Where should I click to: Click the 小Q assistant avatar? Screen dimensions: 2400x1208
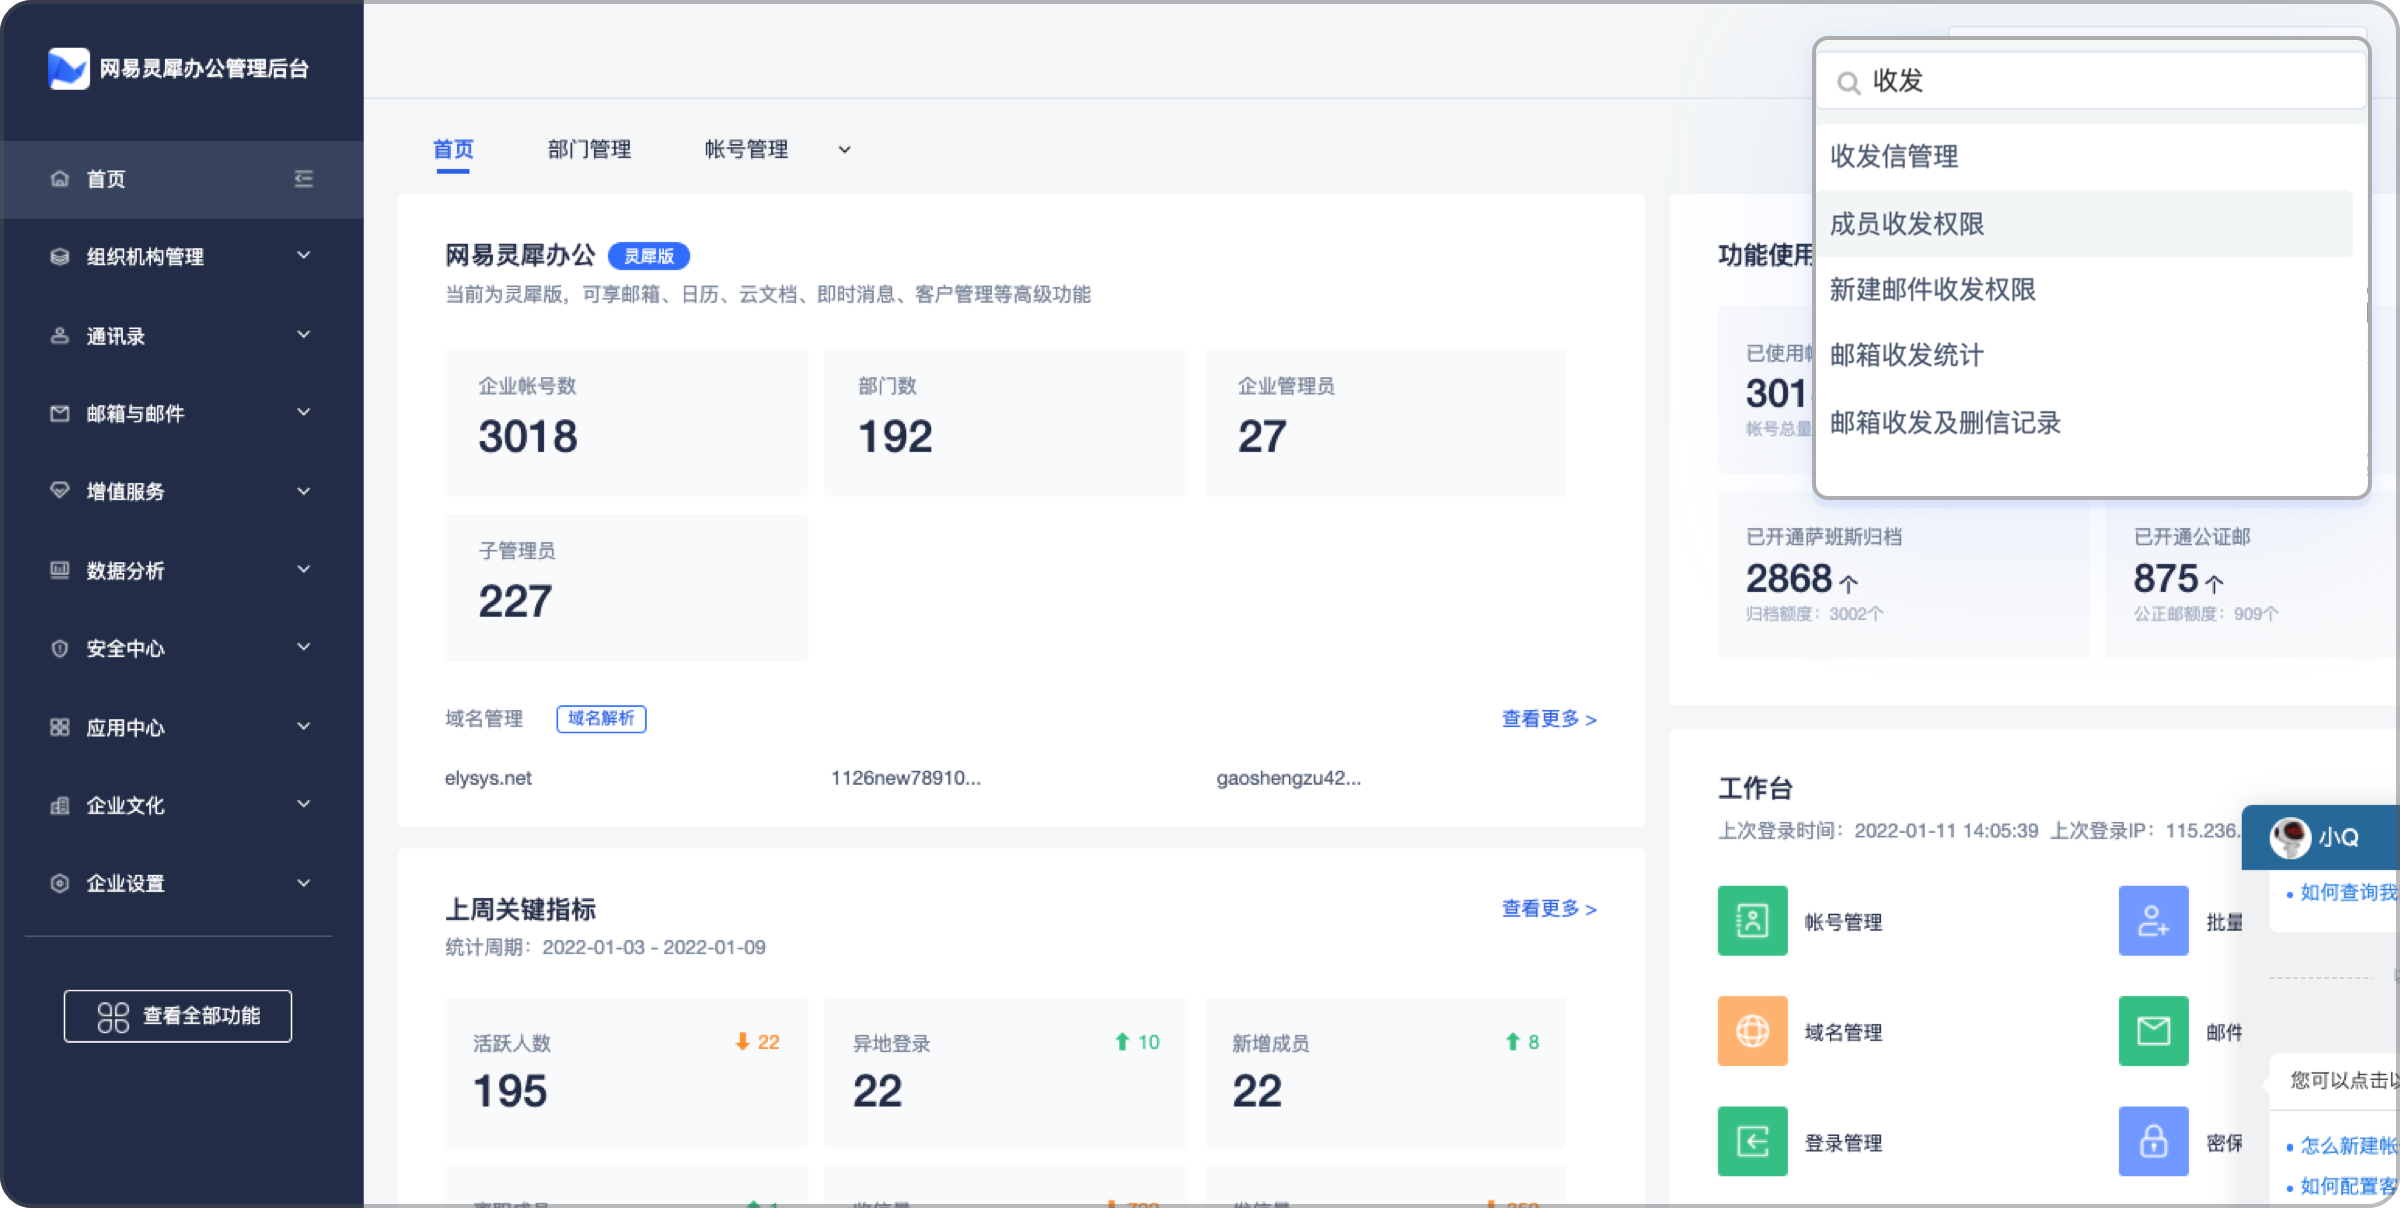pos(2290,837)
